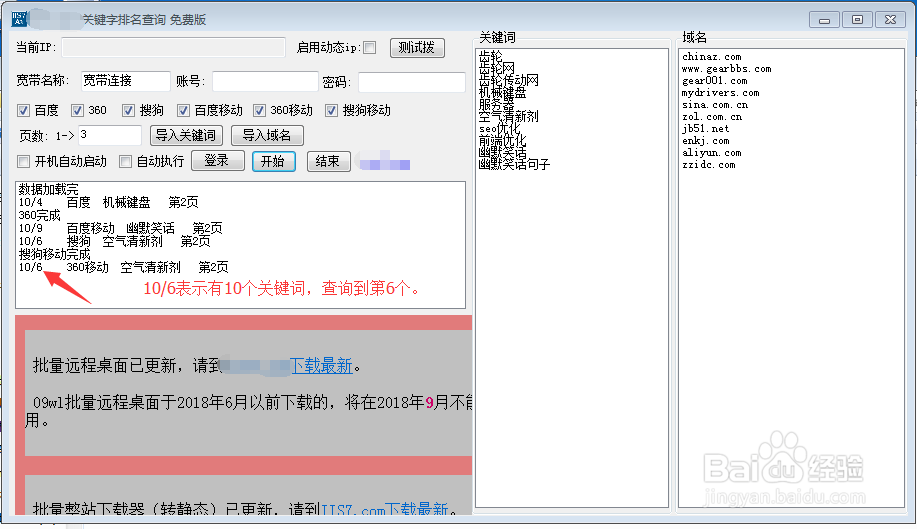
Task: Select domain mydrivers.com
Action: [x=720, y=92]
